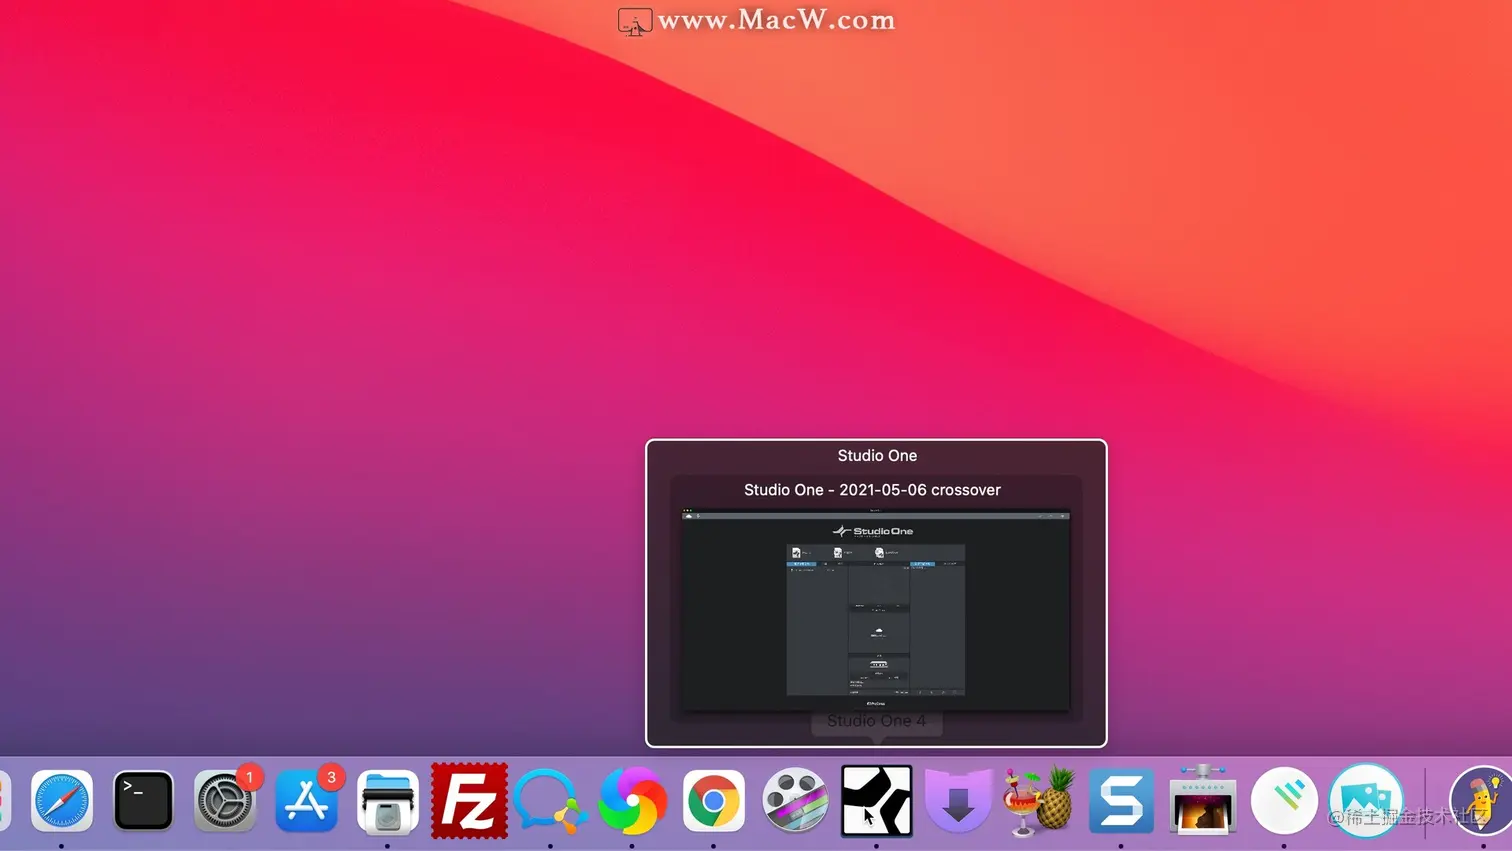Image resolution: width=1512 pixels, height=851 pixels.
Task: Open System Preferences gear icon
Action: (x=225, y=801)
